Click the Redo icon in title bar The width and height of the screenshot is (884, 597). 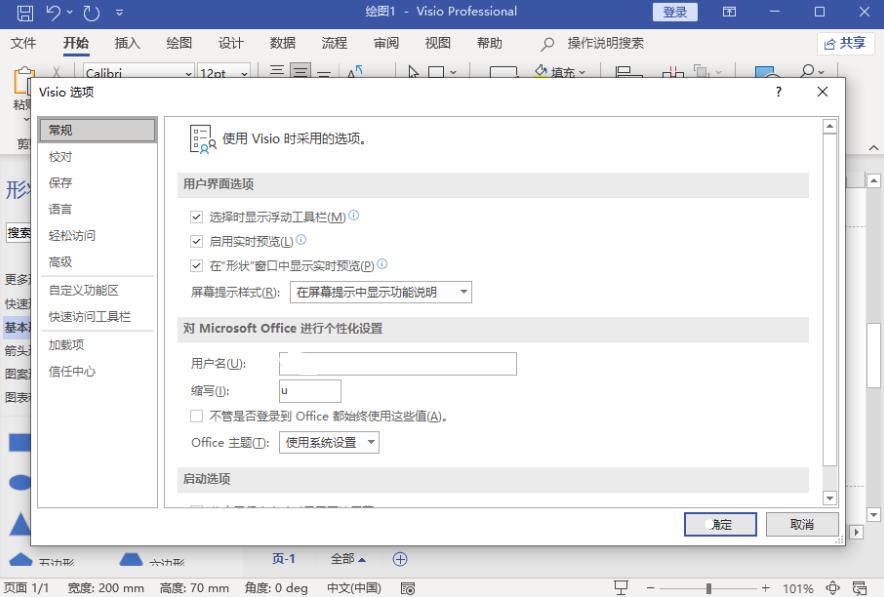click(x=91, y=12)
